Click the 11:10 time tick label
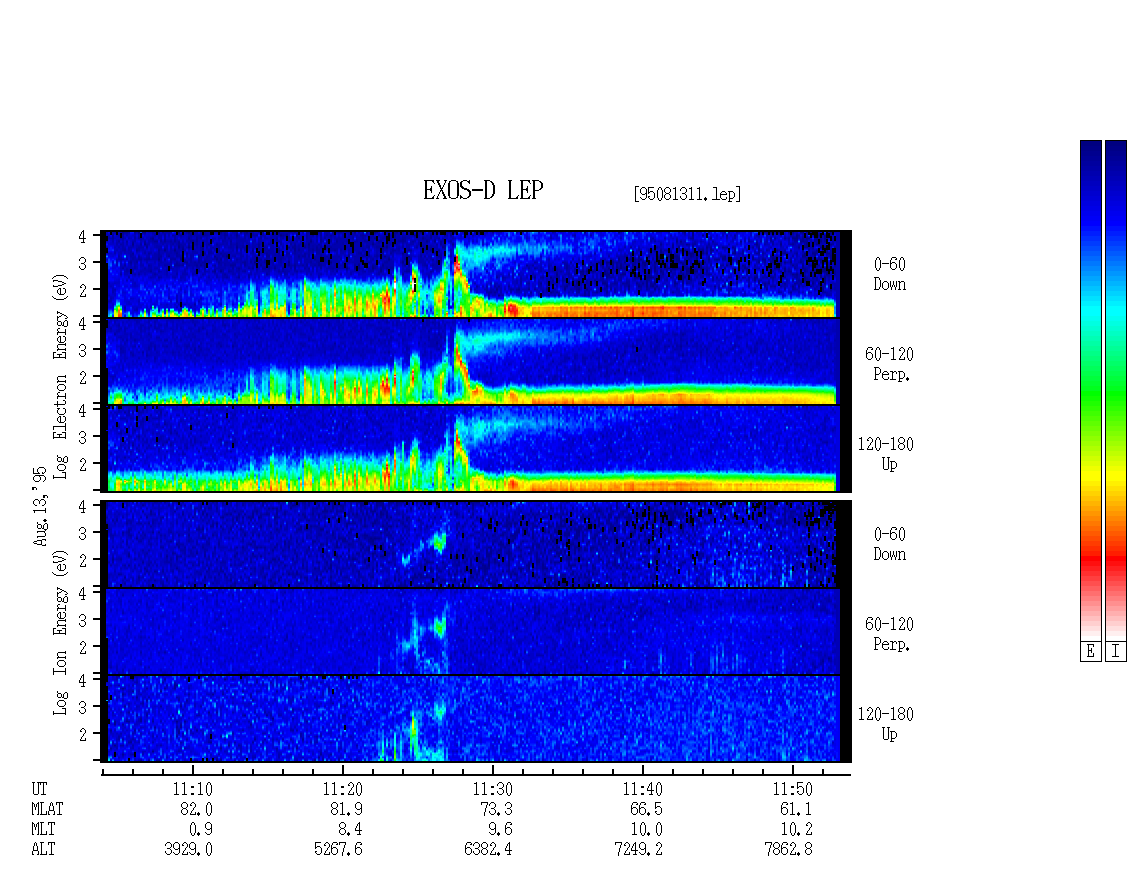Image resolution: width=1130 pixels, height=875 pixels. (x=192, y=789)
